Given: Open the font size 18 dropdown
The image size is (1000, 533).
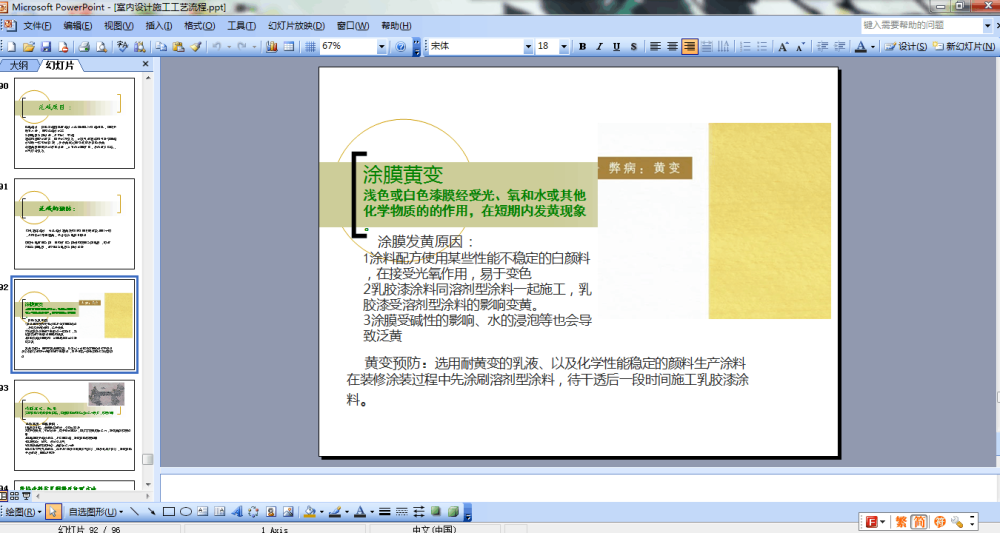Looking at the screenshot, I should (x=564, y=47).
